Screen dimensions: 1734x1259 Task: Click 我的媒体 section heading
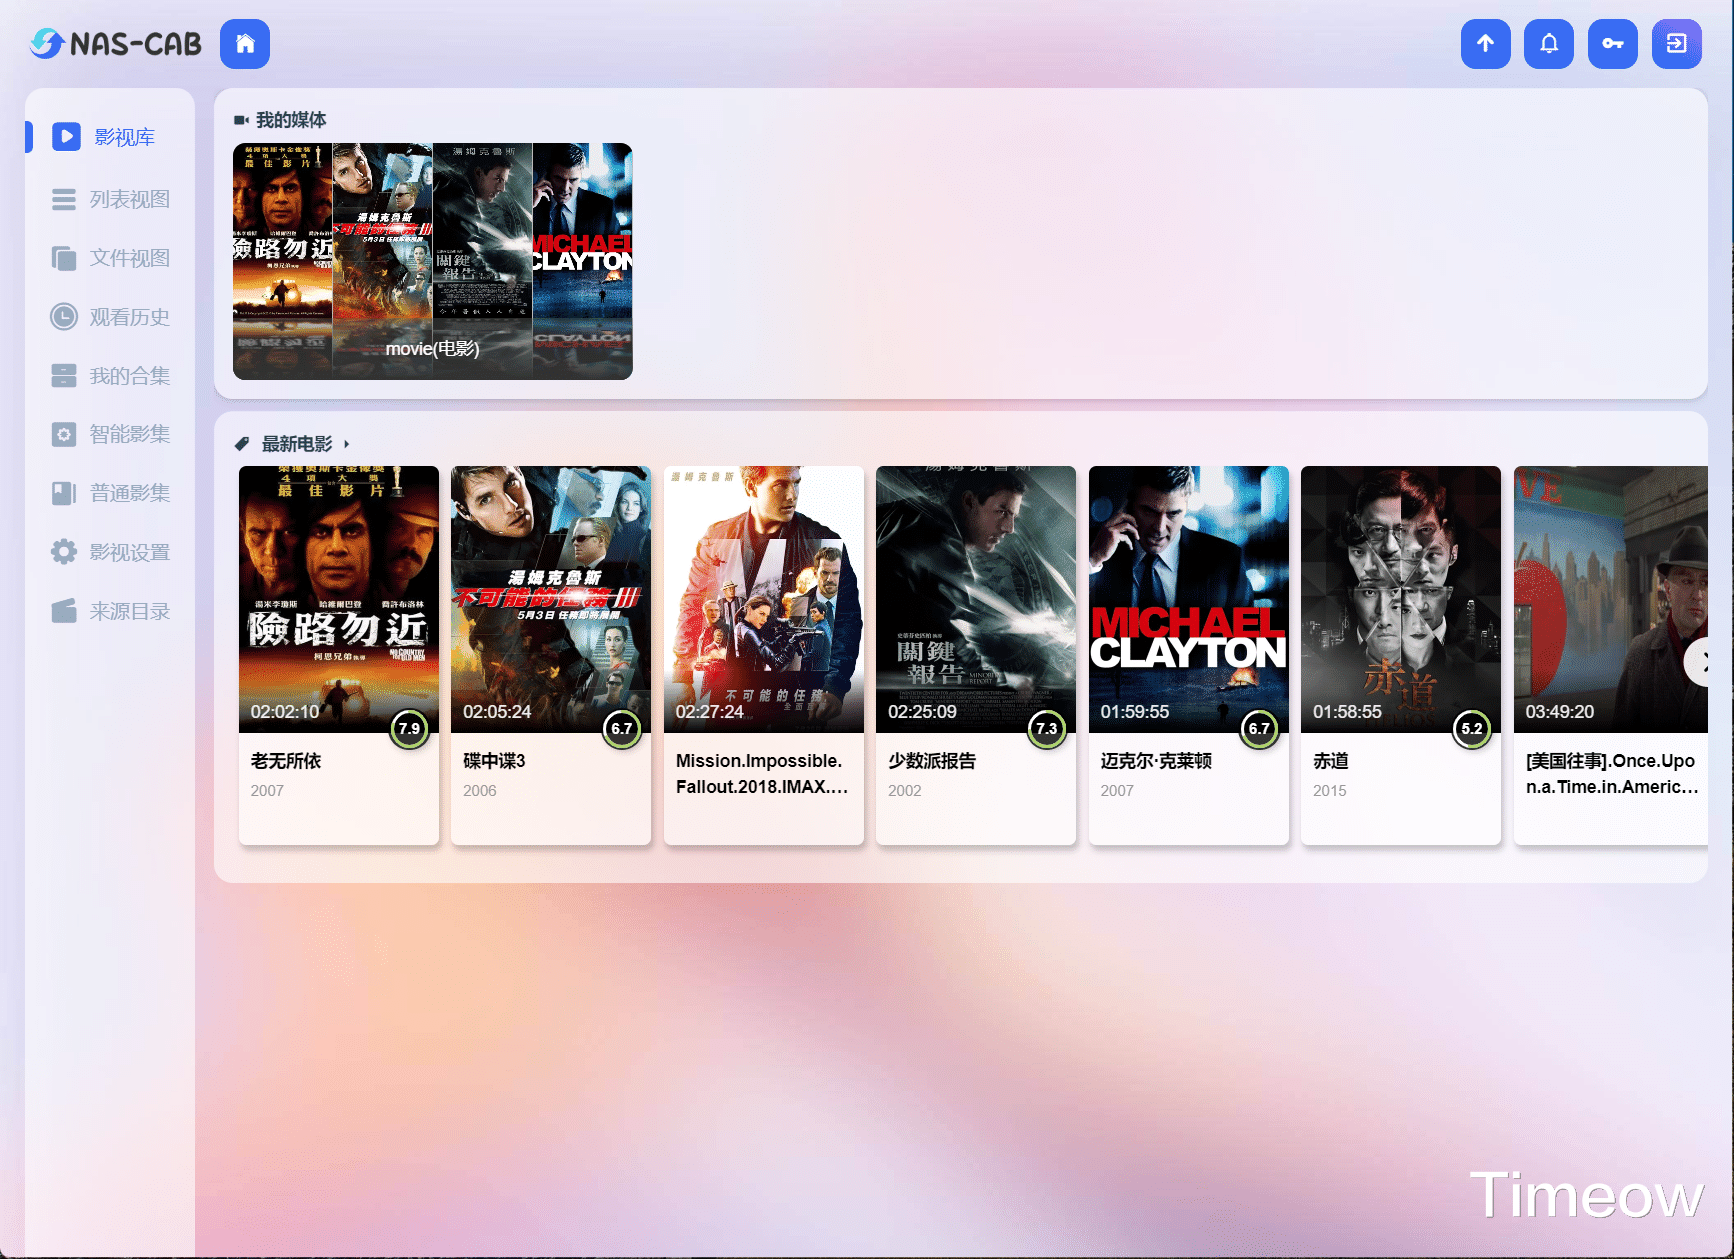[x=291, y=120]
